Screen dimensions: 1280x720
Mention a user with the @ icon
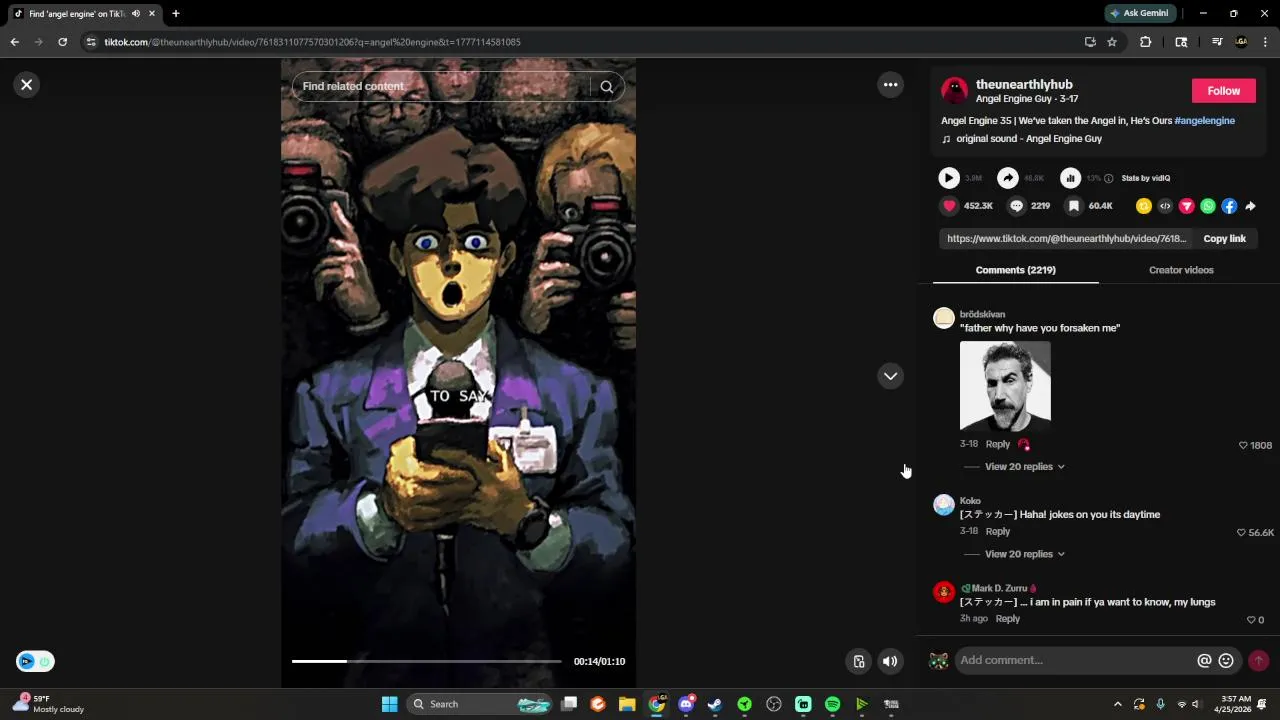point(1204,661)
